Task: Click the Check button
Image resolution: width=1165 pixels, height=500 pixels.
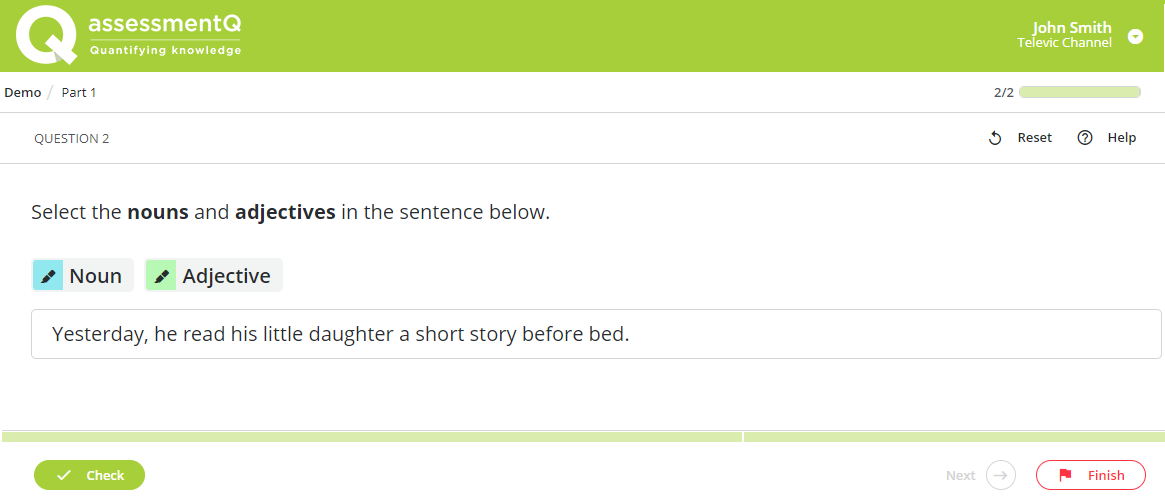Action: [x=89, y=475]
